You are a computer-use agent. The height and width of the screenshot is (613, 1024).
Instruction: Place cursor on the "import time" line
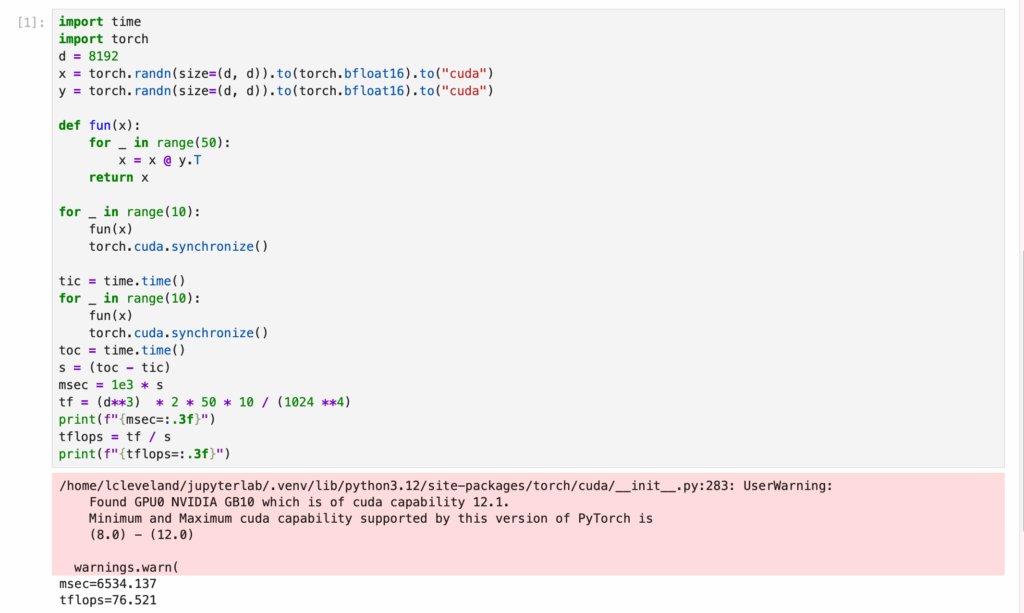(99, 21)
